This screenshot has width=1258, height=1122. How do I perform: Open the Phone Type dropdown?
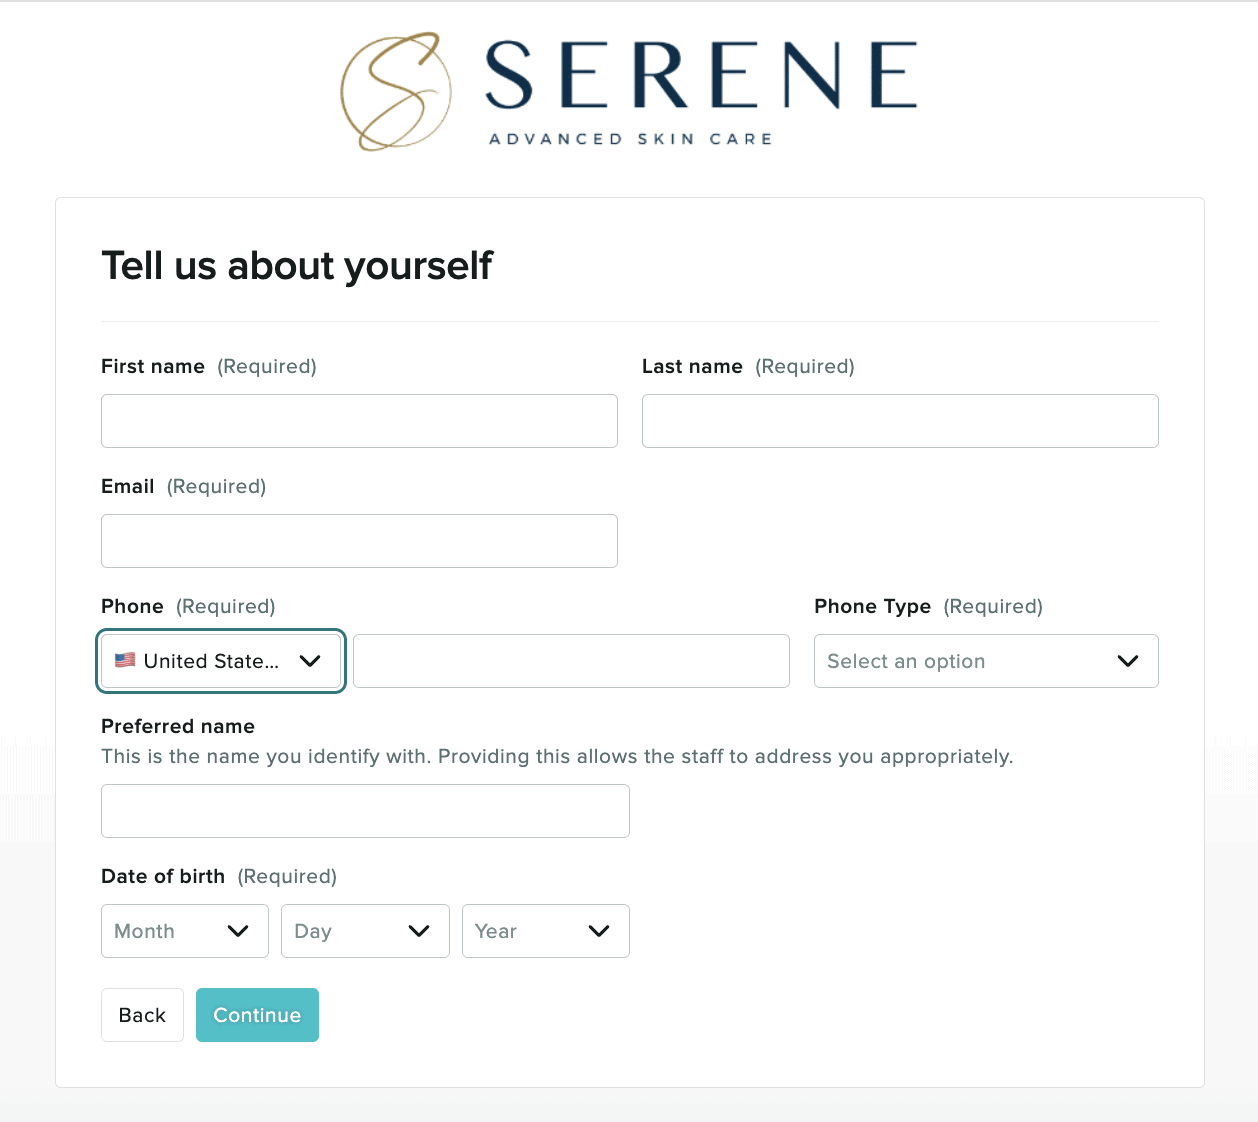click(985, 661)
